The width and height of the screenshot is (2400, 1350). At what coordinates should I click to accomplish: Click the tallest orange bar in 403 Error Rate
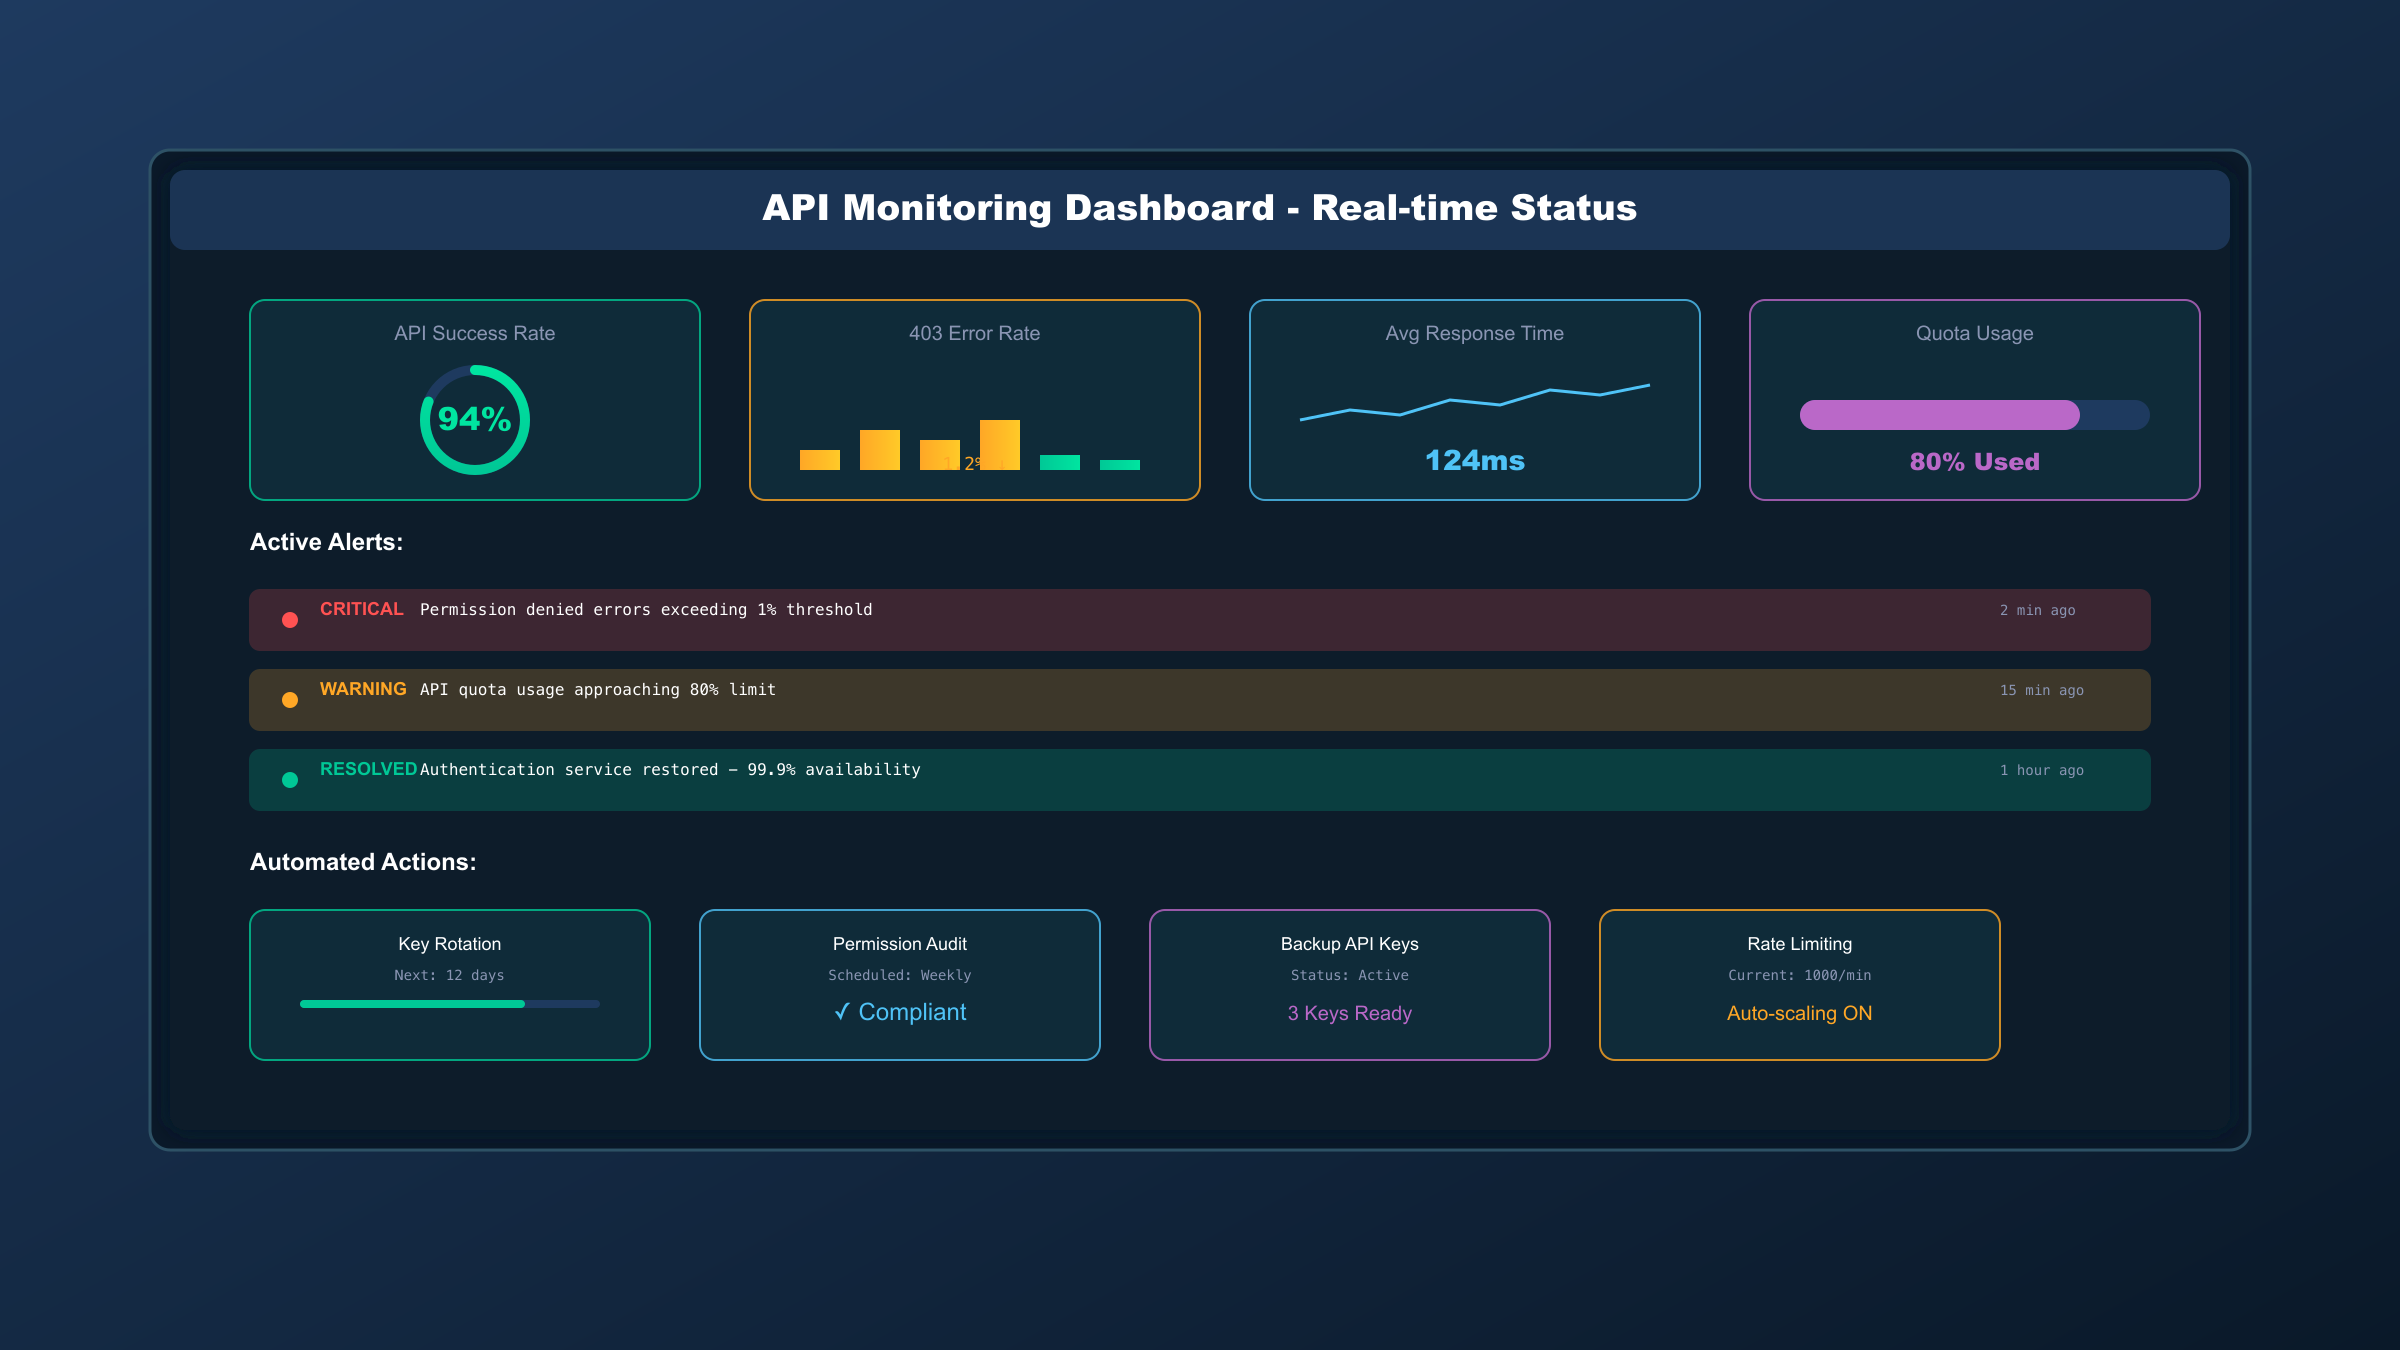click(1000, 445)
